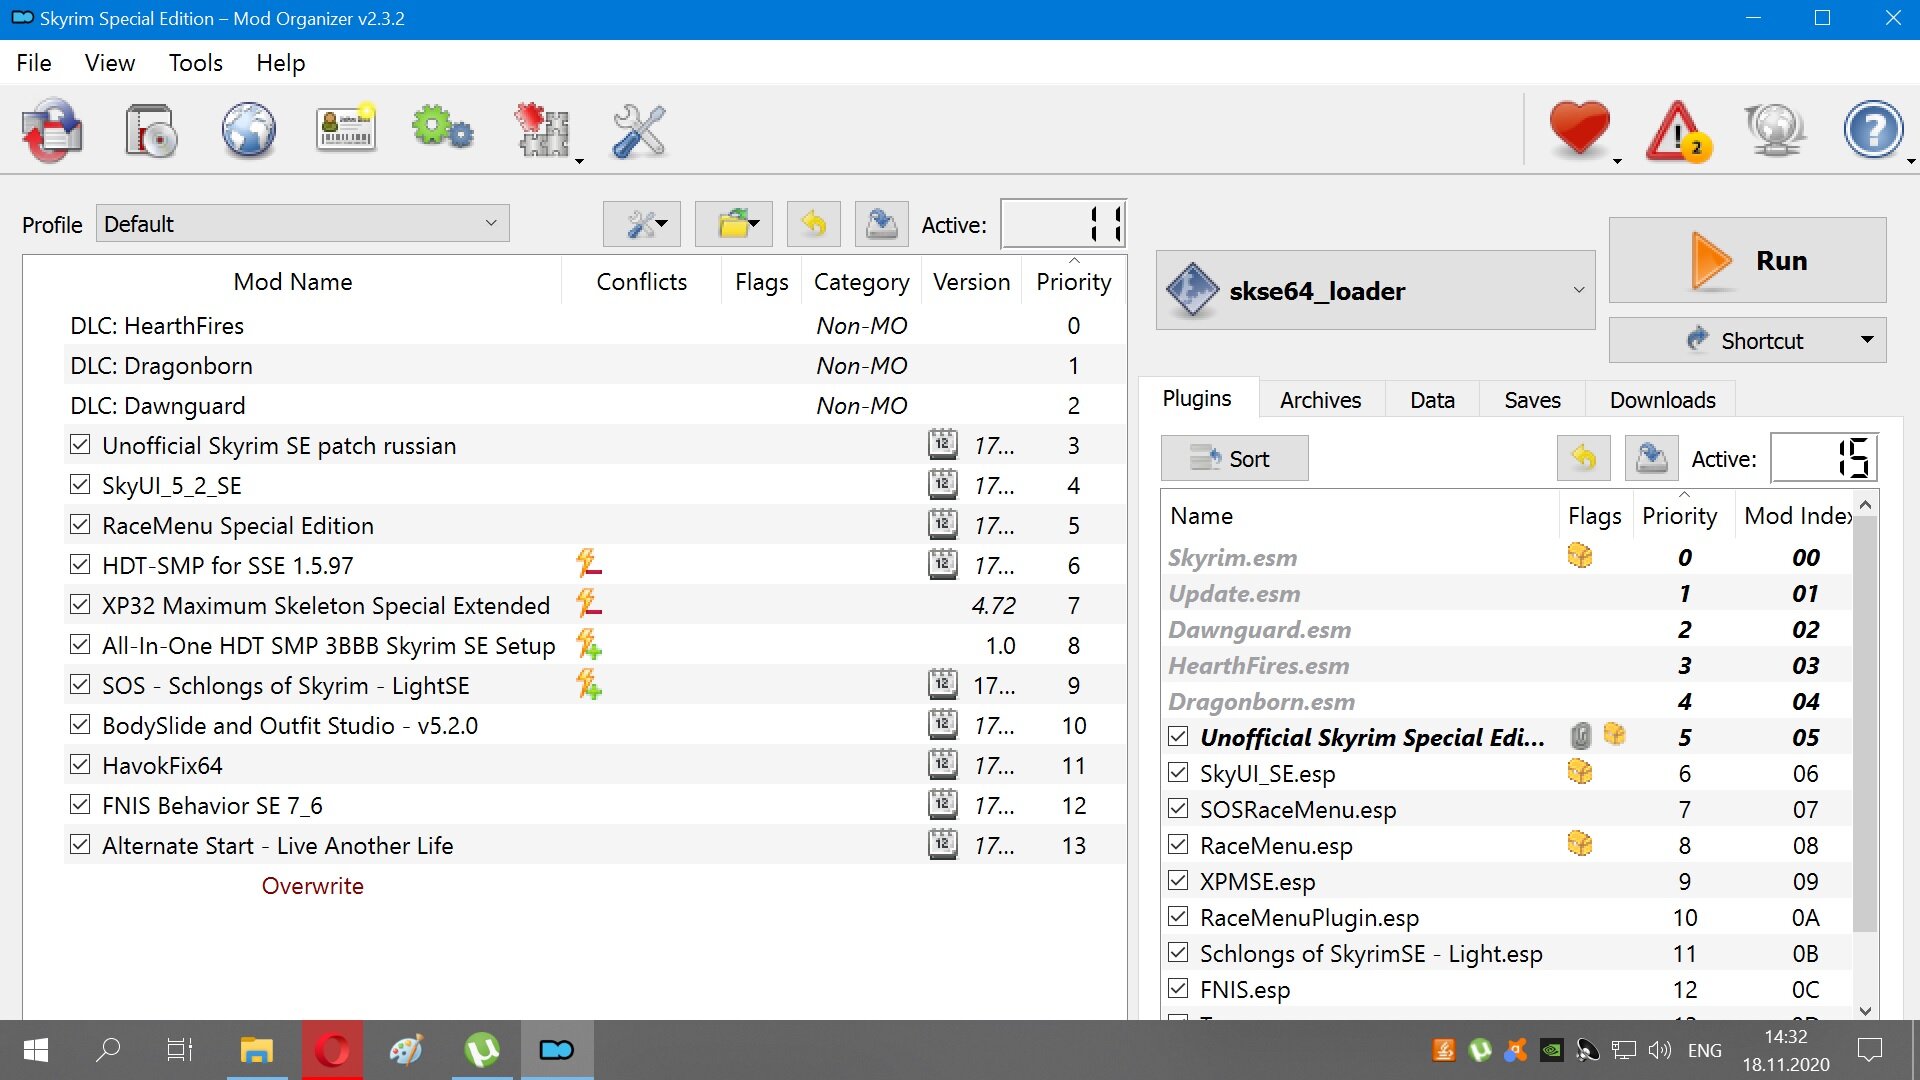Open the Help menu
The width and height of the screenshot is (1920, 1080).
point(280,63)
